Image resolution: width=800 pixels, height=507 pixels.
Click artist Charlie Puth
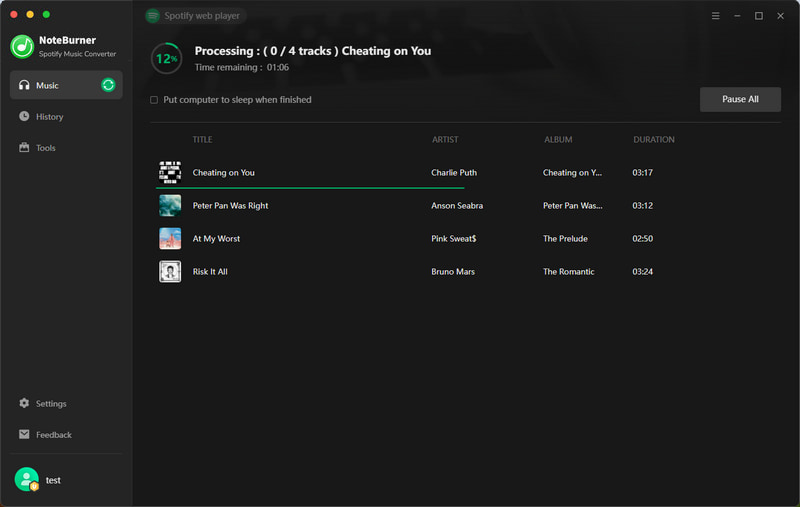(454, 172)
